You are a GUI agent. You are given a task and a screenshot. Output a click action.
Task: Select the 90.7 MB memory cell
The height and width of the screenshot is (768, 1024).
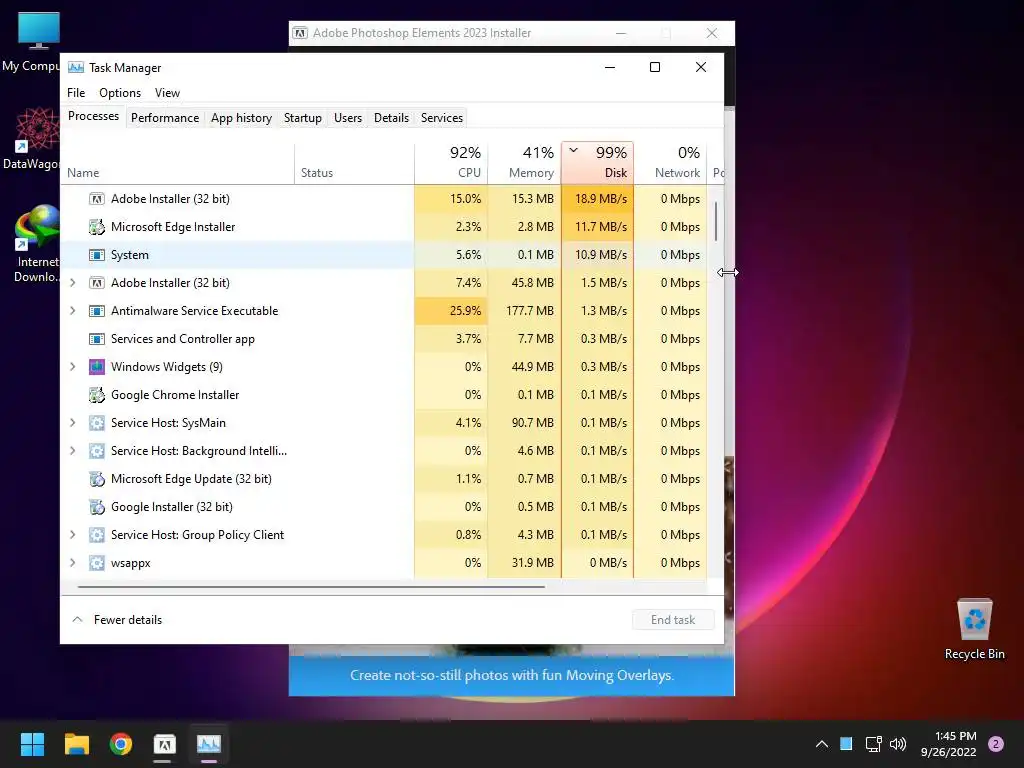[524, 423]
